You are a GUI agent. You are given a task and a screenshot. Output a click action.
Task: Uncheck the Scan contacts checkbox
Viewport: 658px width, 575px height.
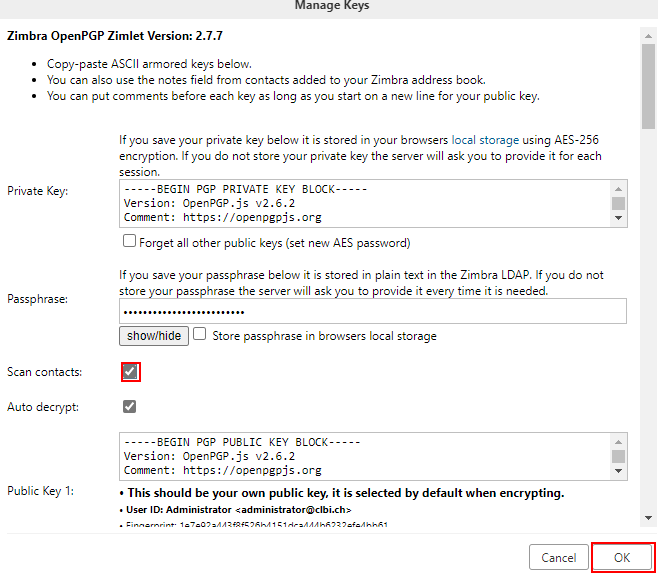pyautogui.click(x=130, y=371)
